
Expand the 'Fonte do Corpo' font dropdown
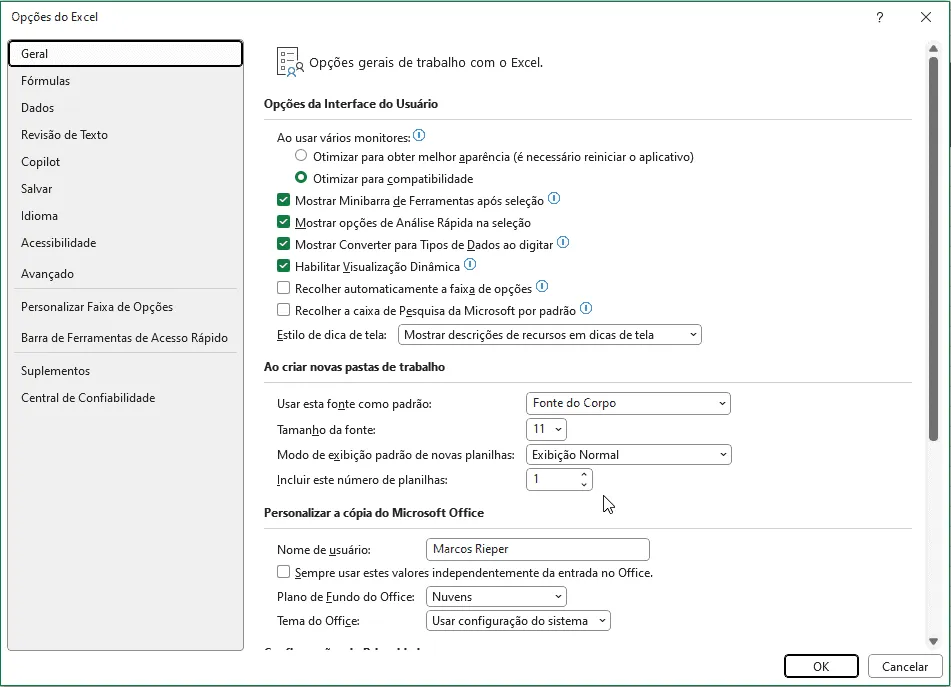pyautogui.click(x=628, y=403)
